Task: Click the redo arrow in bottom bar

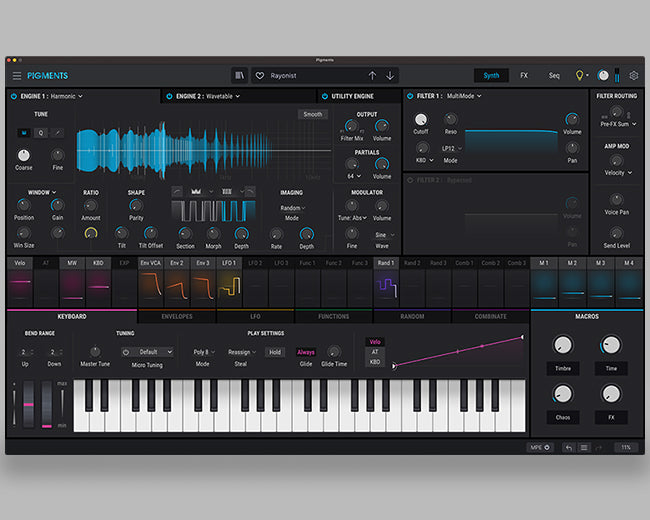Action: (x=598, y=447)
